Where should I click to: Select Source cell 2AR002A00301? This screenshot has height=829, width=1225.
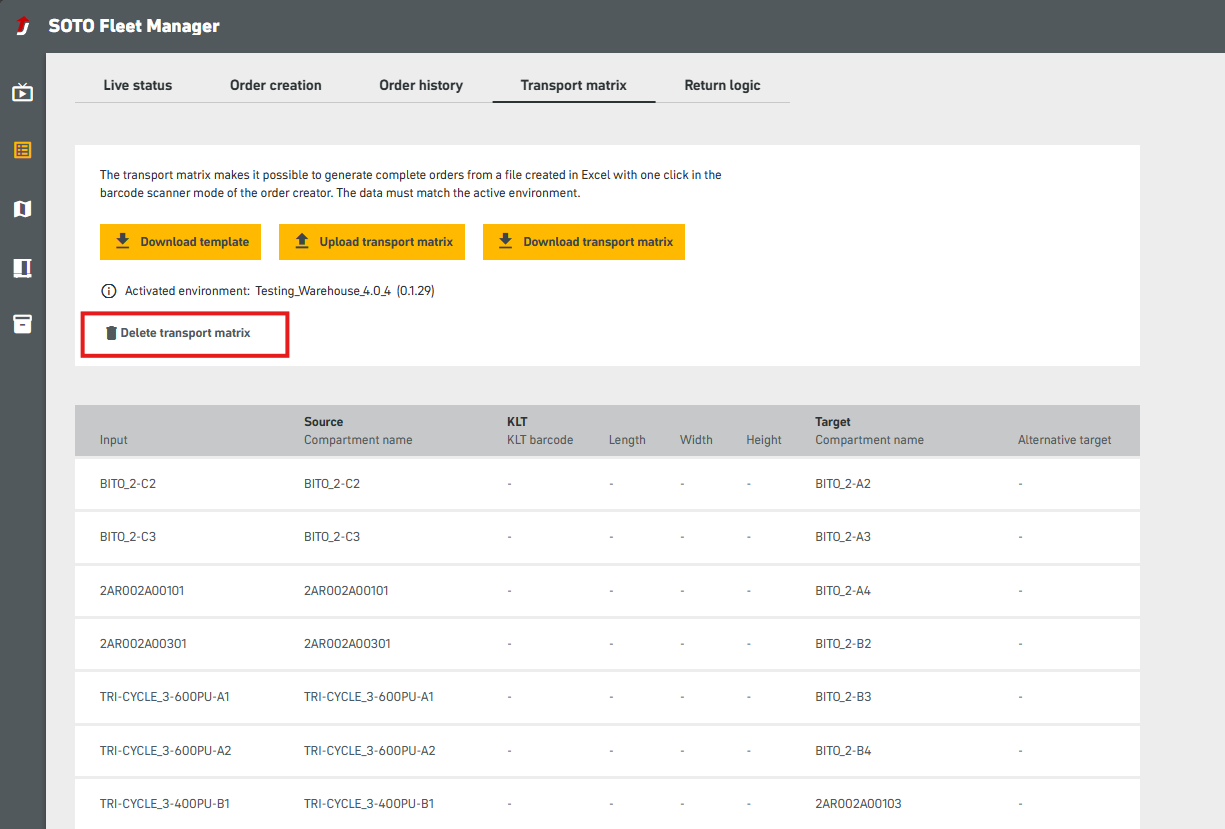tap(346, 644)
